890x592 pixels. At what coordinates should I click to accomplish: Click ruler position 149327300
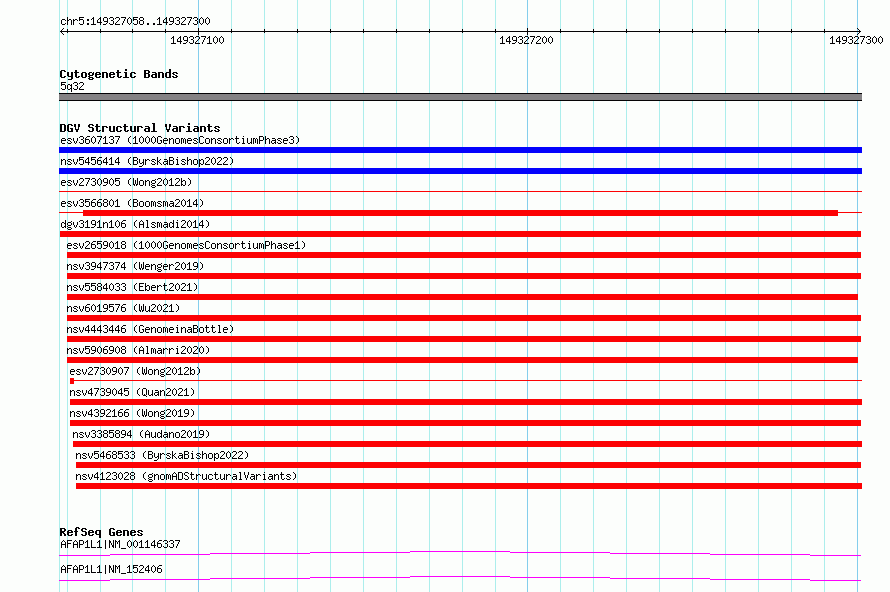click(x=856, y=40)
